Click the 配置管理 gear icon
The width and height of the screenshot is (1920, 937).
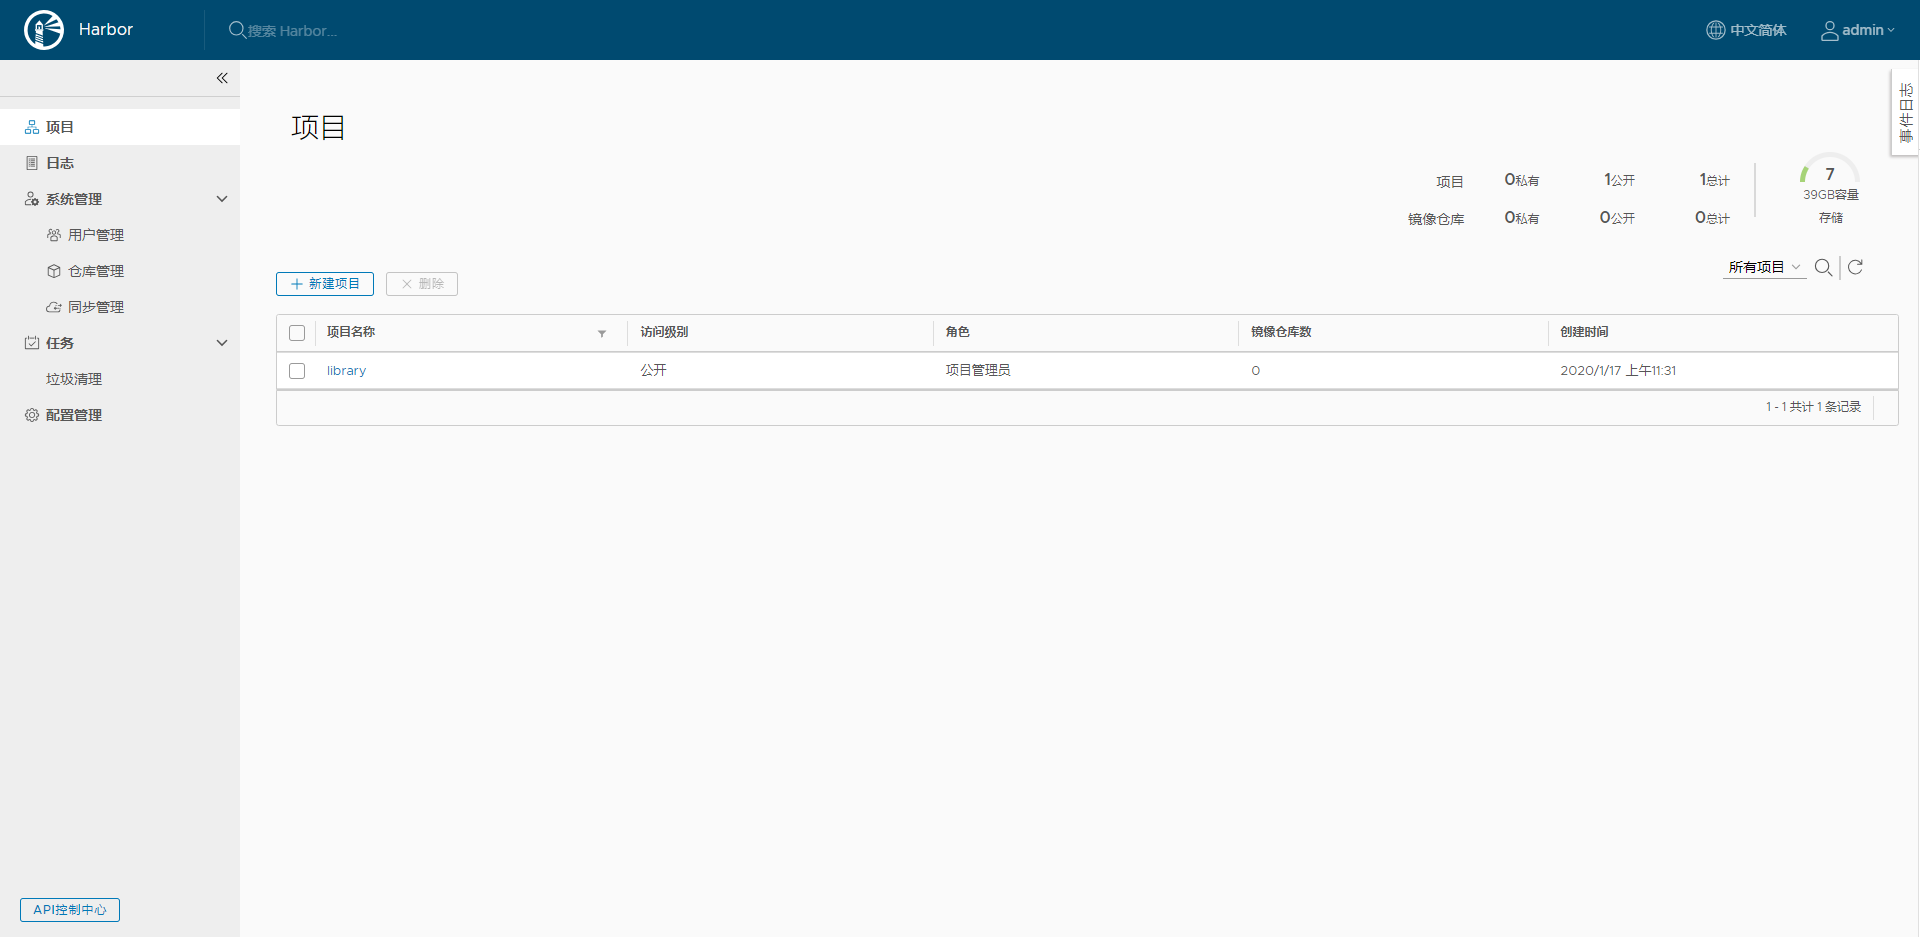click(32, 415)
